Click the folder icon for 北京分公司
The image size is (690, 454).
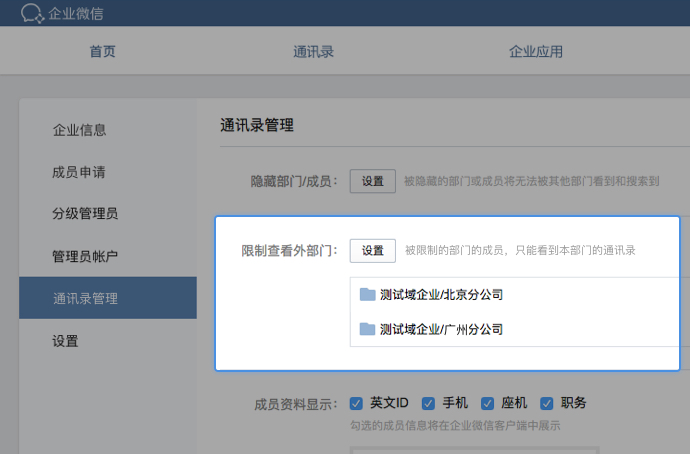point(367,294)
